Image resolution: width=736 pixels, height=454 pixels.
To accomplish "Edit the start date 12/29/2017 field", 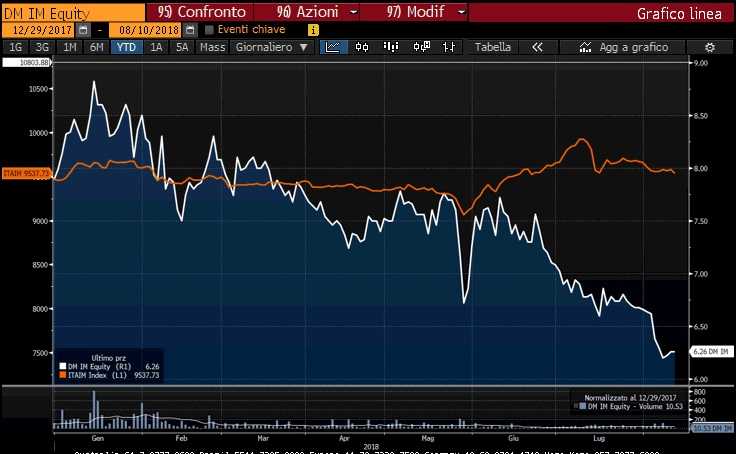I will click(x=39, y=30).
